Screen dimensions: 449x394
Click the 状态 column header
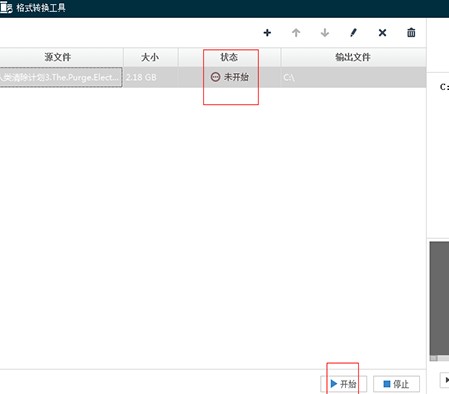(229, 57)
